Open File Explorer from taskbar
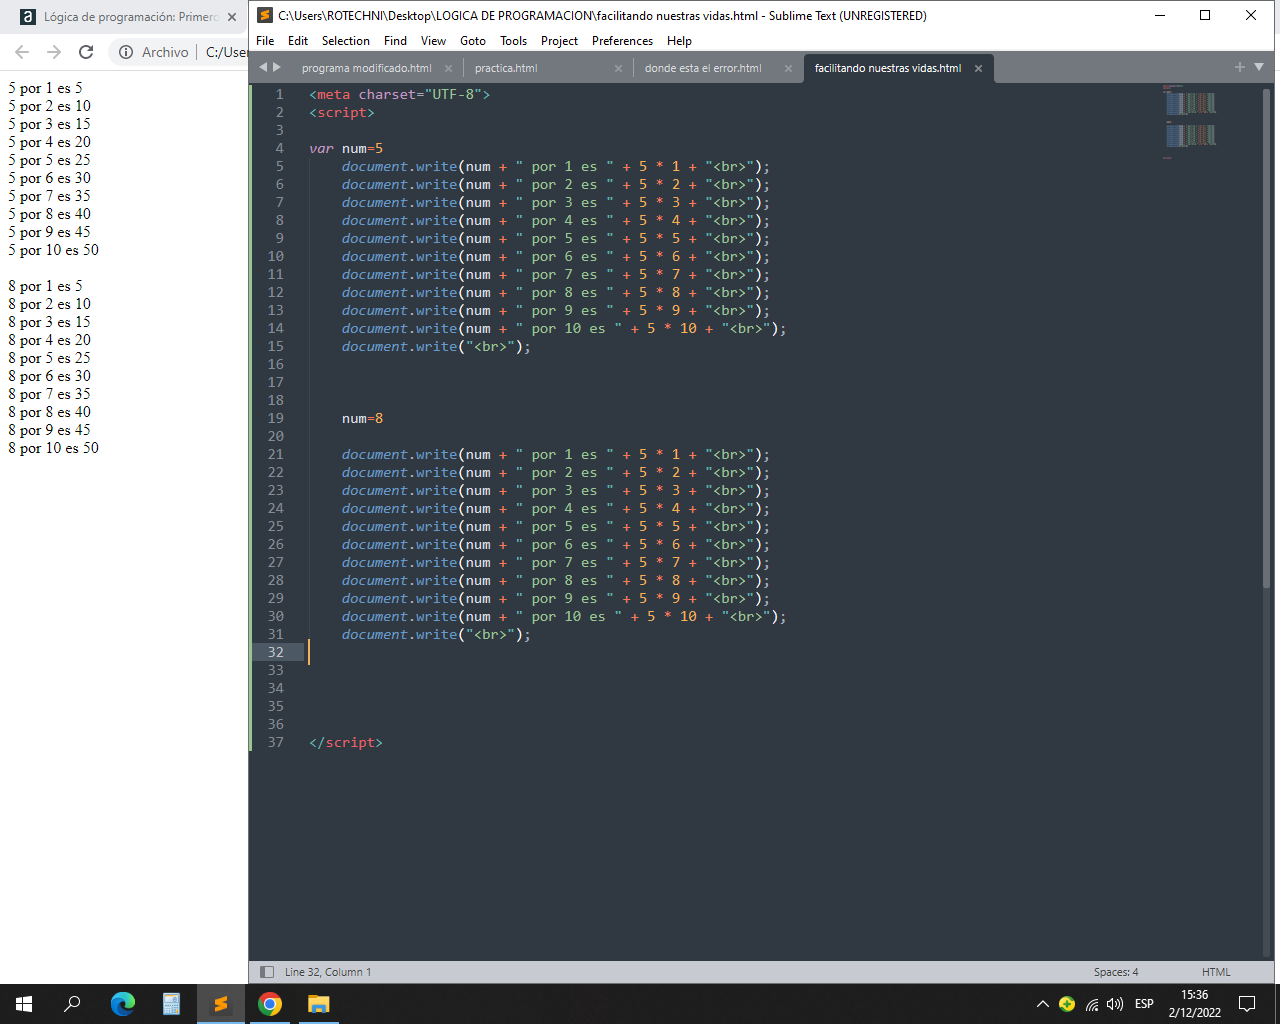 click(318, 1004)
